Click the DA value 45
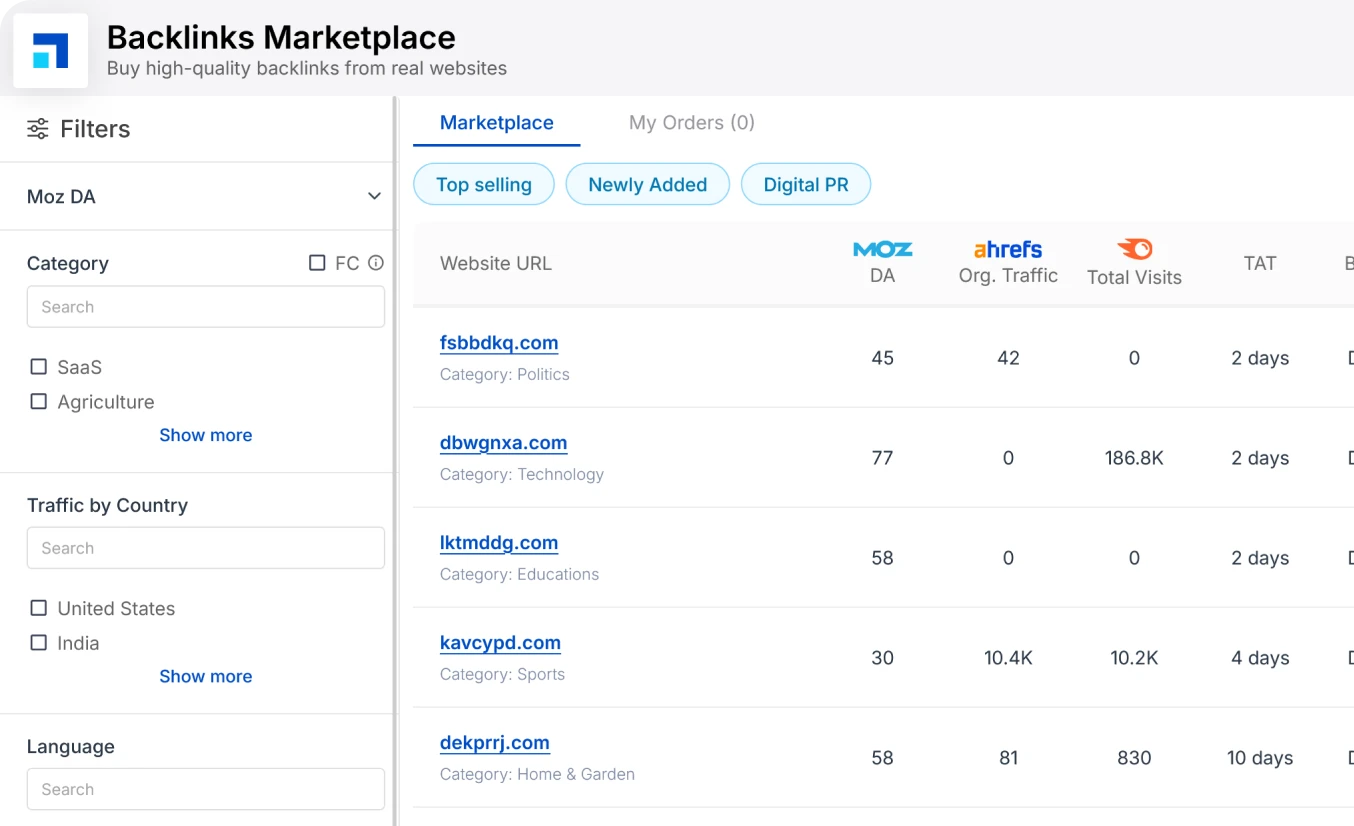The image size is (1354, 826). tap(882, 358)
